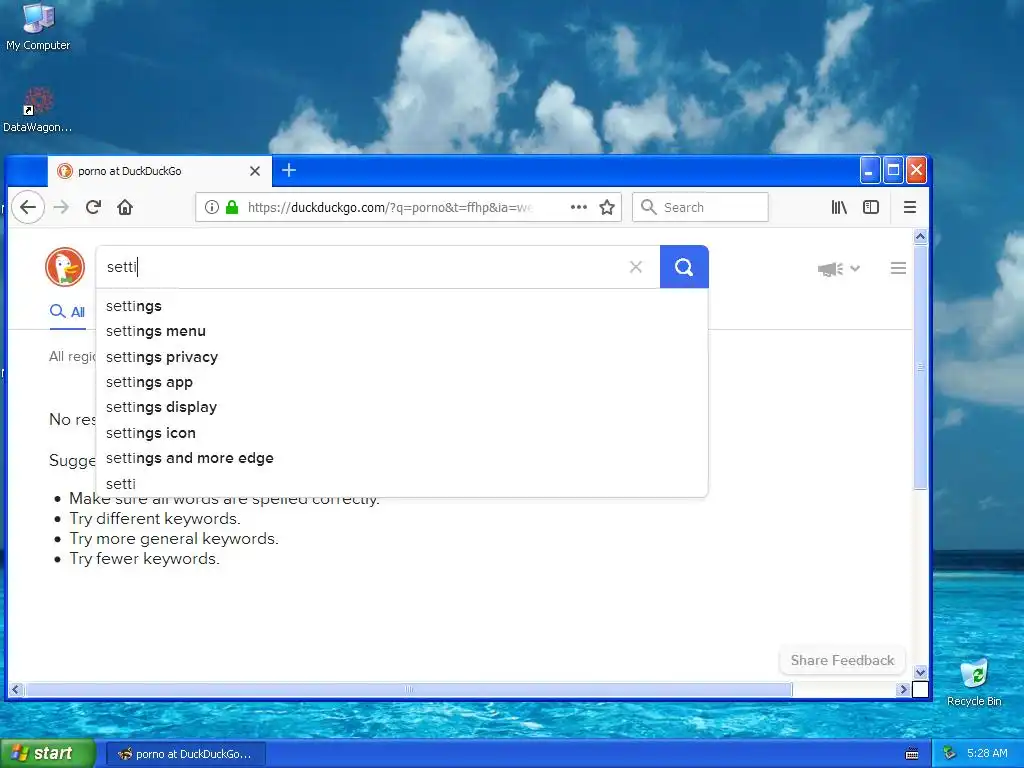Open the megaphone news dropdown
This screenshot has height=768, width=1024.
tap(839, 268)
